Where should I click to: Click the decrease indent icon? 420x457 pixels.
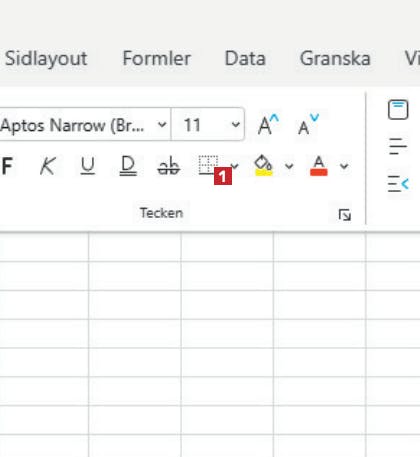[398, 183]
